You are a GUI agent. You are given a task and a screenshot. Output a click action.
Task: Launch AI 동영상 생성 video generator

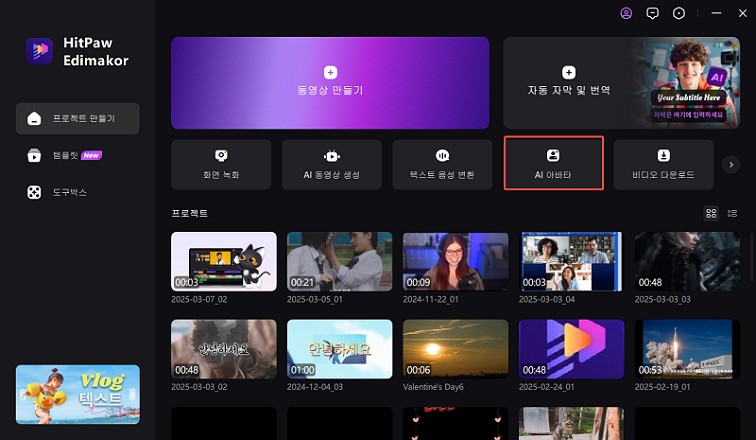click(331, 164)
